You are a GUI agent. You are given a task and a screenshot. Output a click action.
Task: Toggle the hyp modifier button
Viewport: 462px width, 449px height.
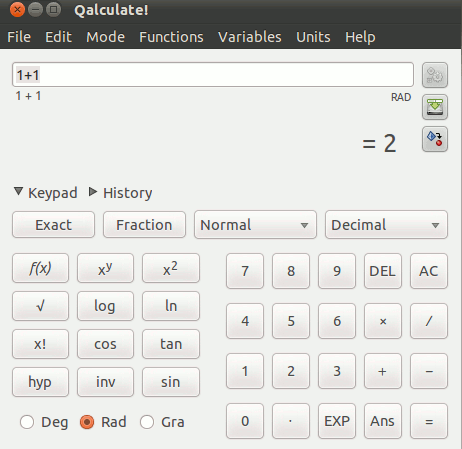[40, 382]
